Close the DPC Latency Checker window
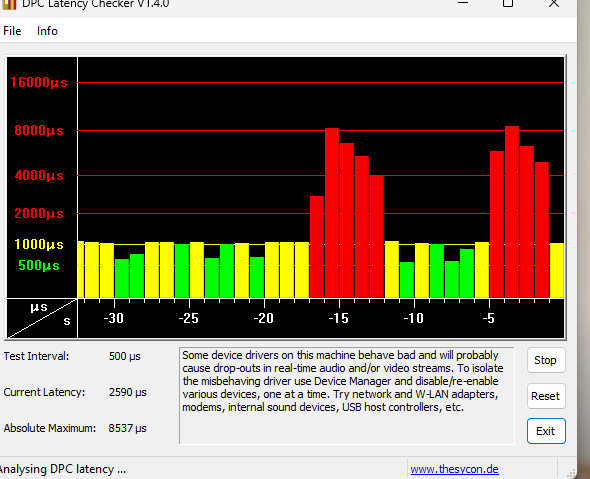 (554, 3)
